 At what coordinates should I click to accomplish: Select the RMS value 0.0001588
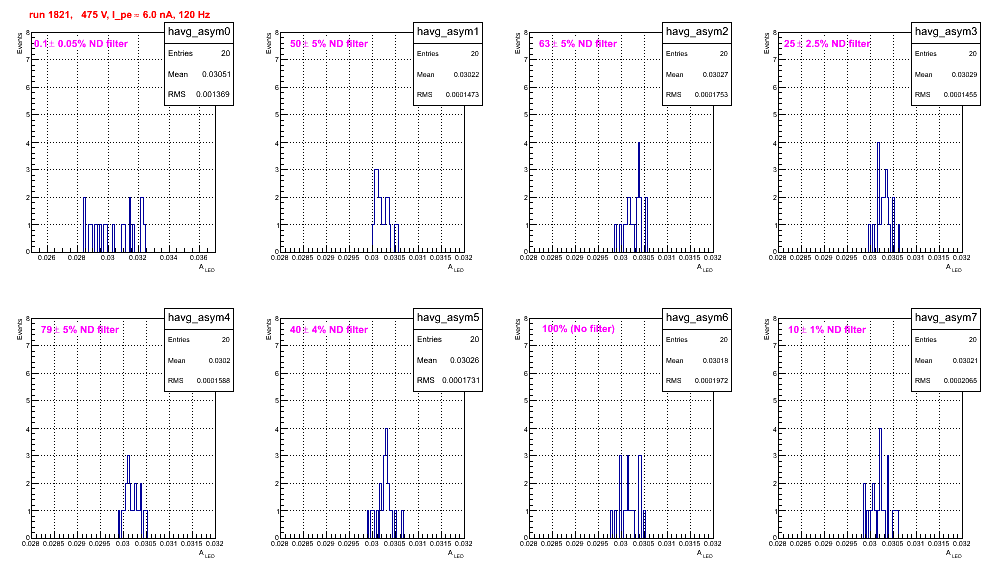(213, 381)
